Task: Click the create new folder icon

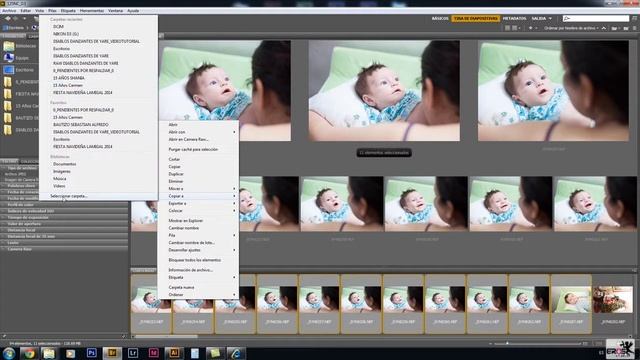Action: [626, 28]
